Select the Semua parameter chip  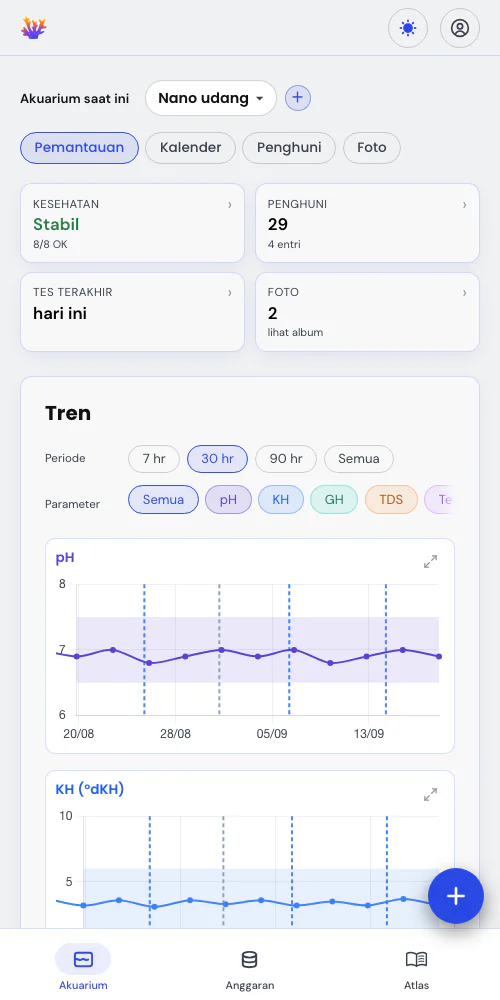point(163,499)
